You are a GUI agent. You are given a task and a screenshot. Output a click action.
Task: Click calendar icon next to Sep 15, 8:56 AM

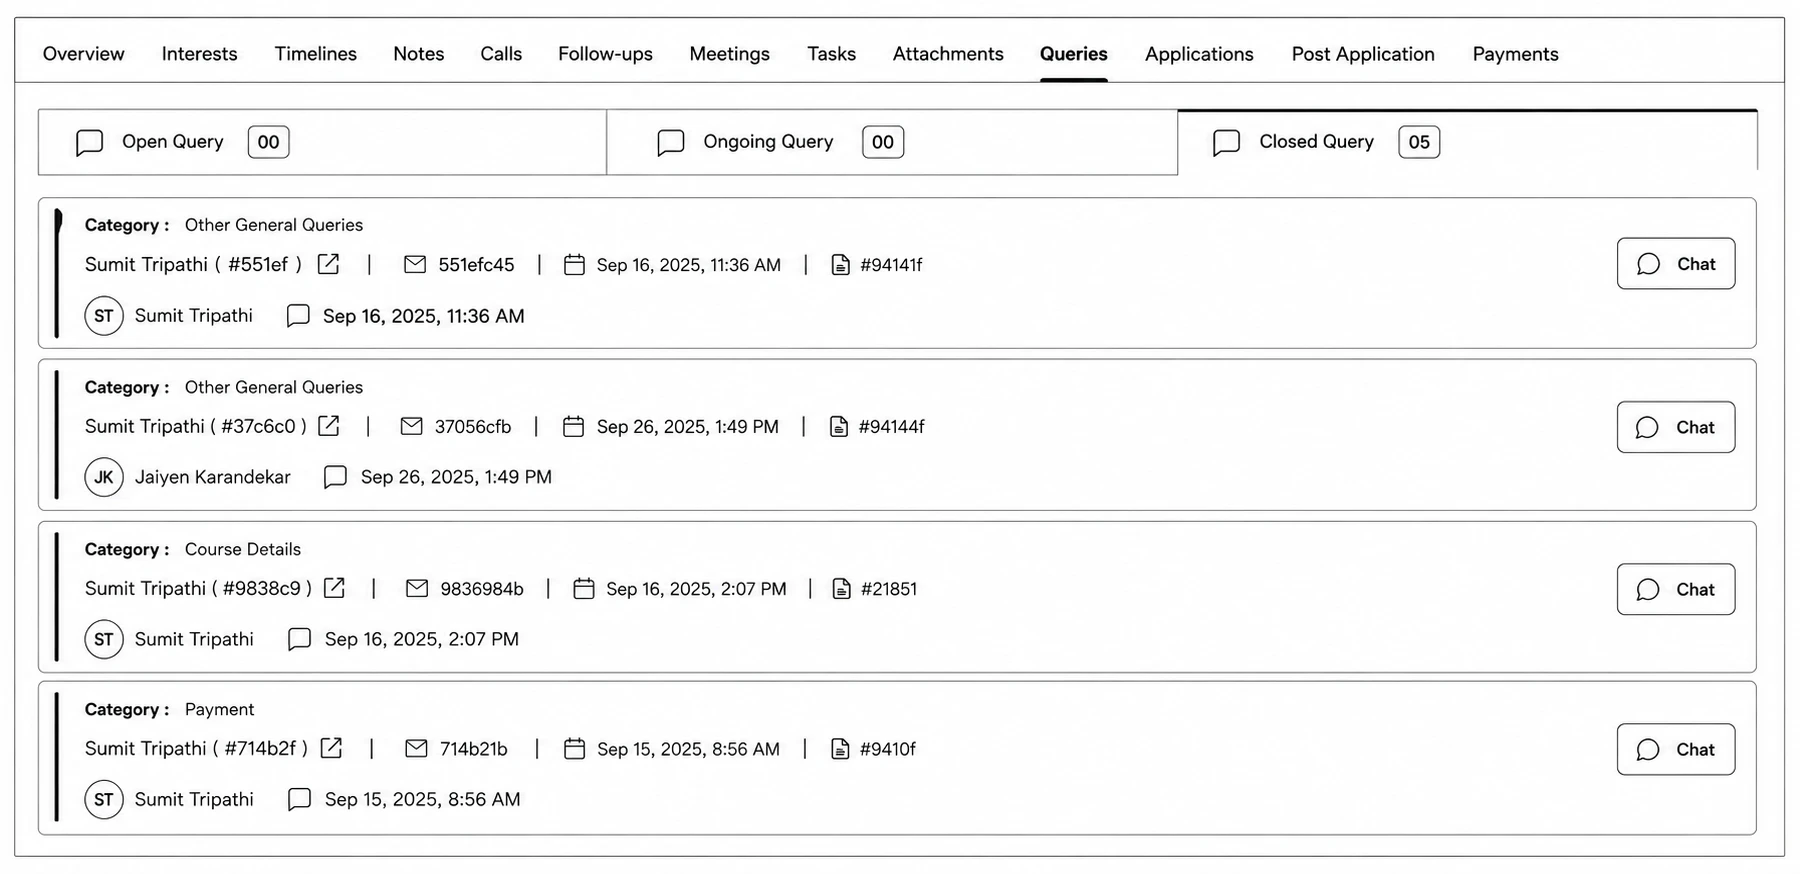coord(574,748)
